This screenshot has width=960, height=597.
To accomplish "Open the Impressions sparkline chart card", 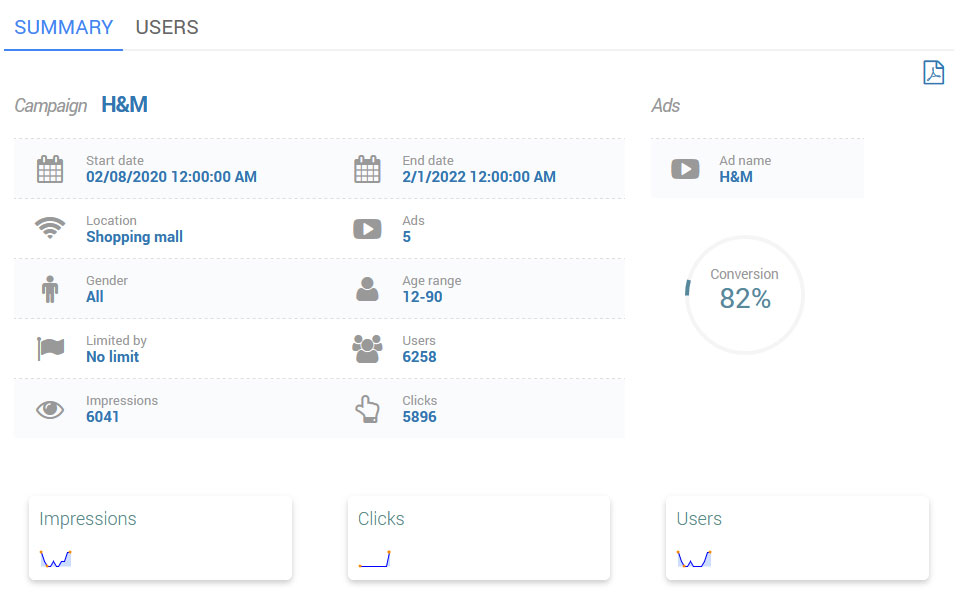I will pyautogui.click(x=160, y=538).
